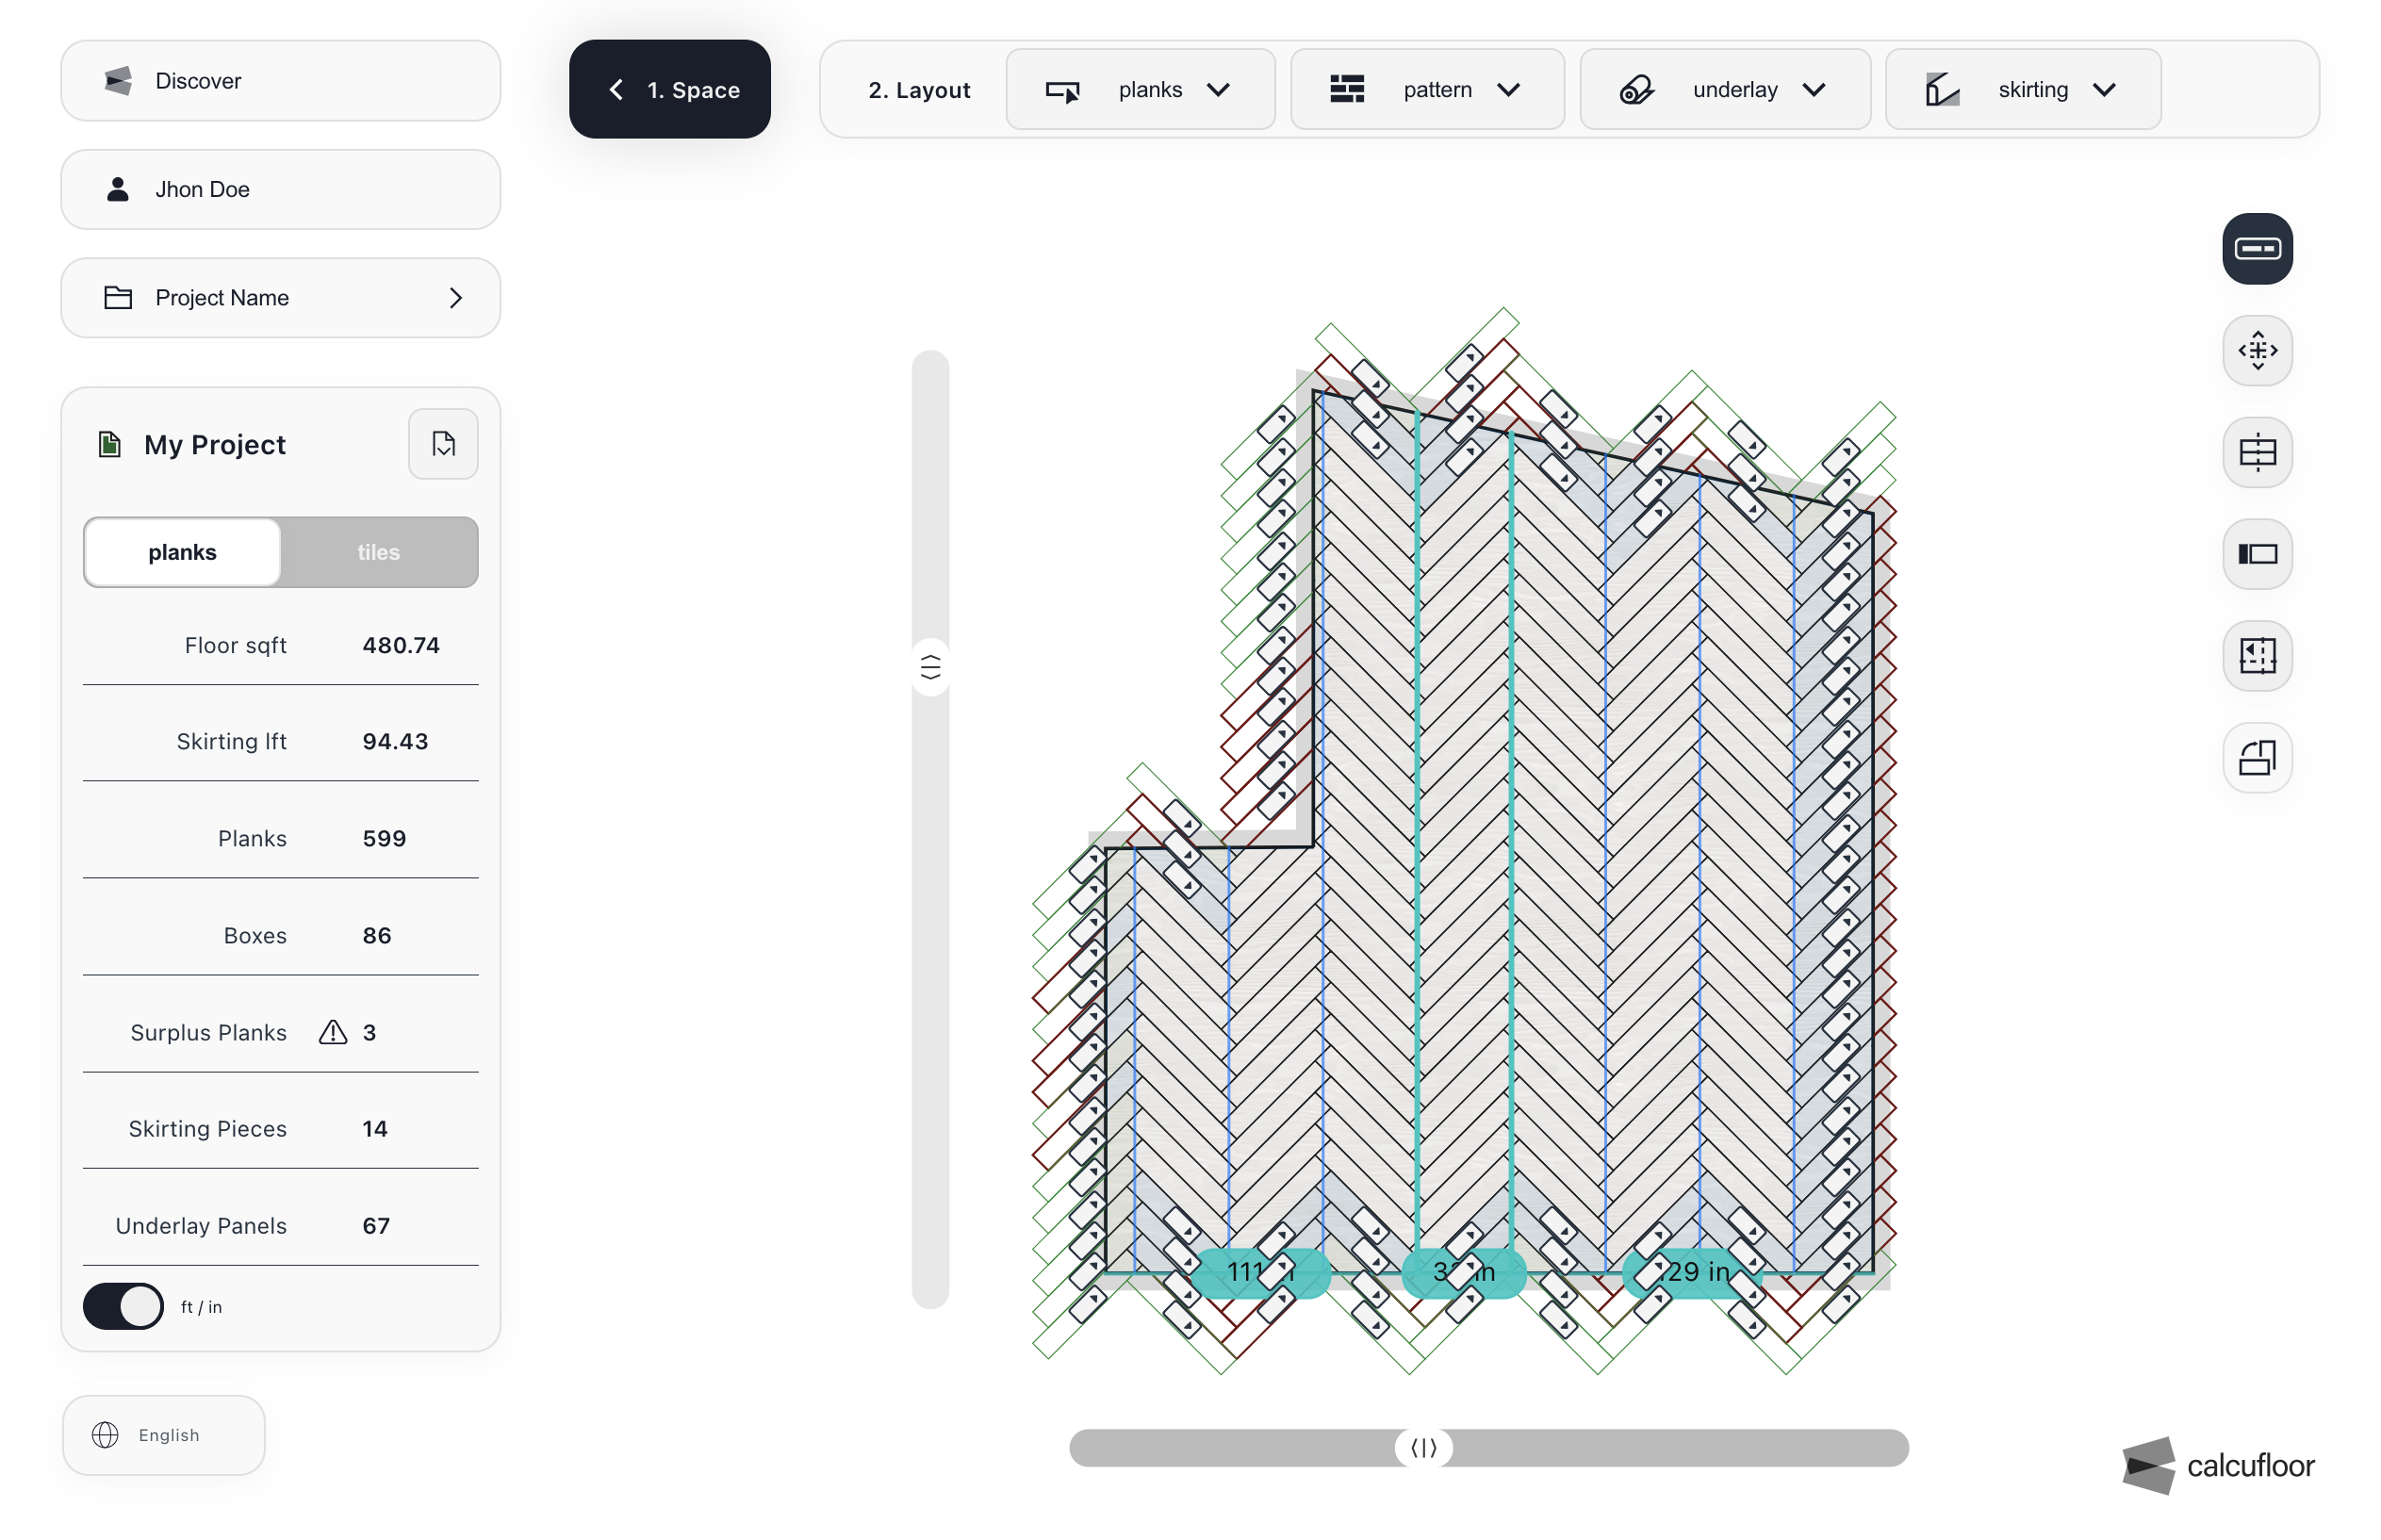Open Project Name details

[x=281, y=298]
